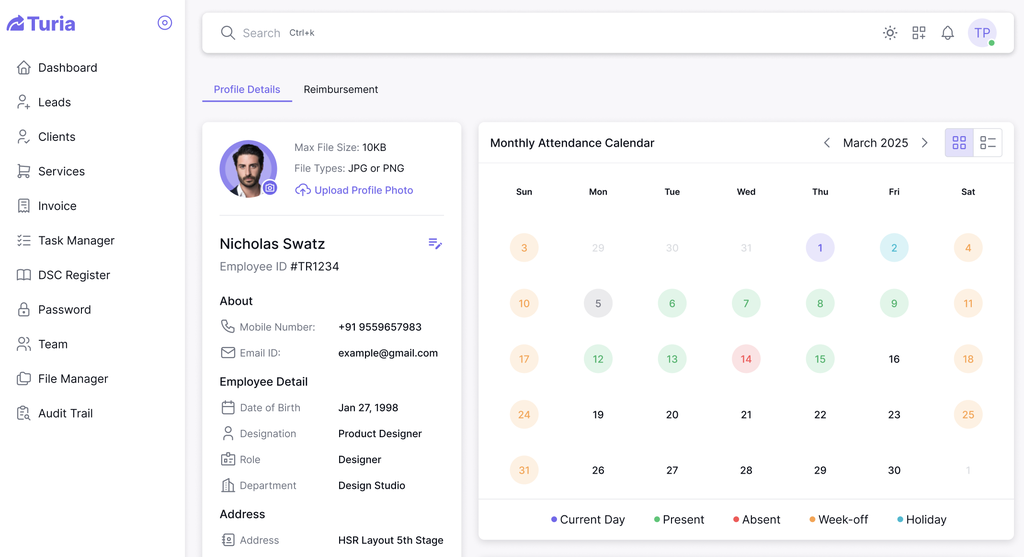Open the TP user avatar menu
This screenshot has height=557, width=1024.
click(982, 33)
